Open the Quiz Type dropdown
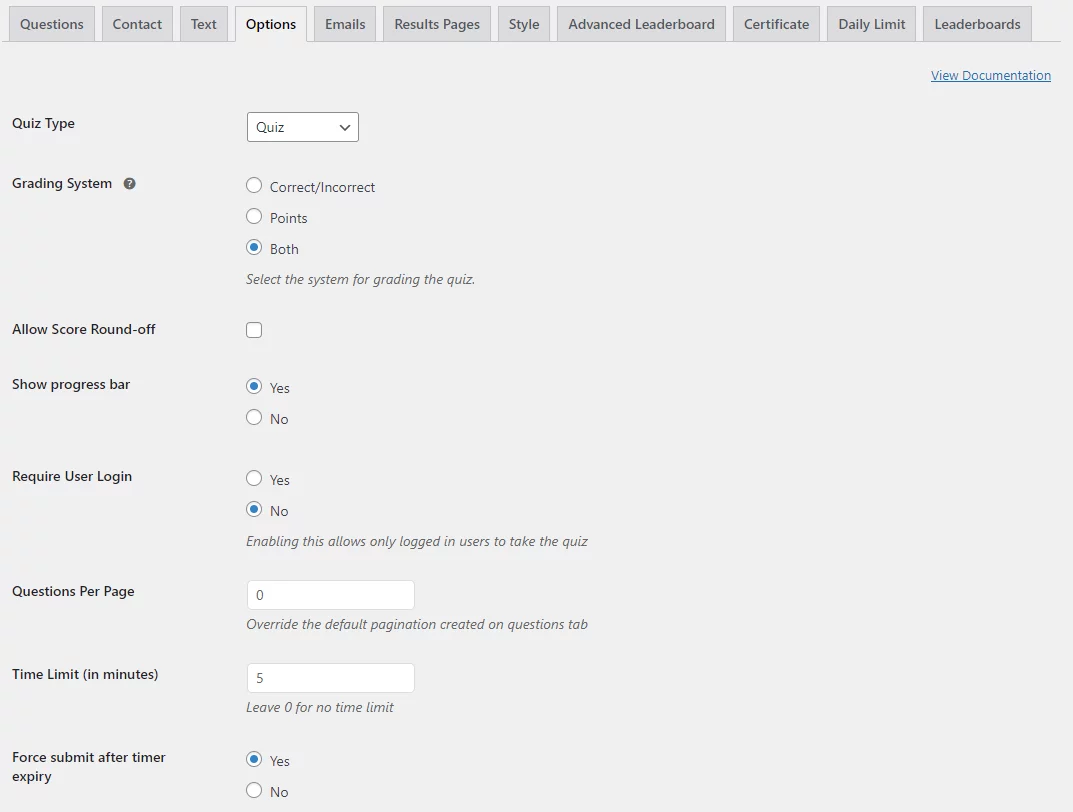 pyautogui.click(x=302, y=127)
